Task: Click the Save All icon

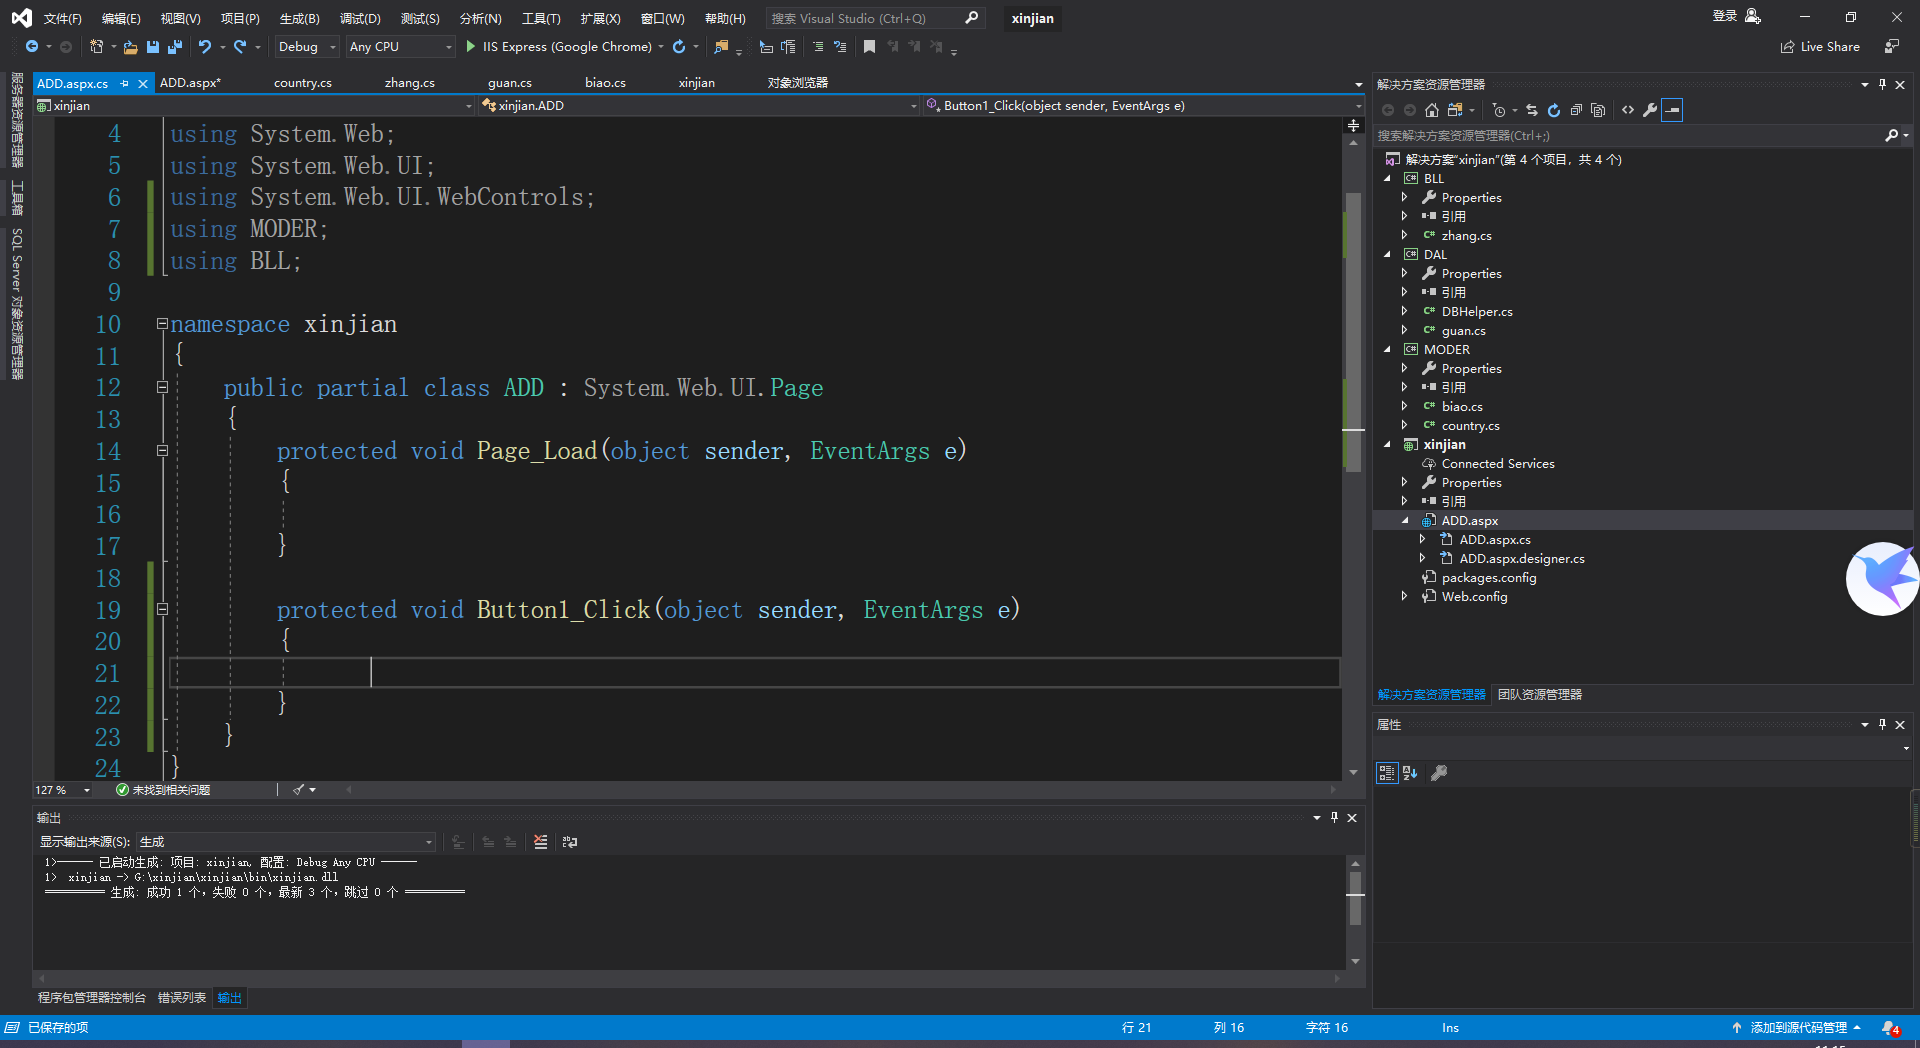Action: tap(175, 47)
